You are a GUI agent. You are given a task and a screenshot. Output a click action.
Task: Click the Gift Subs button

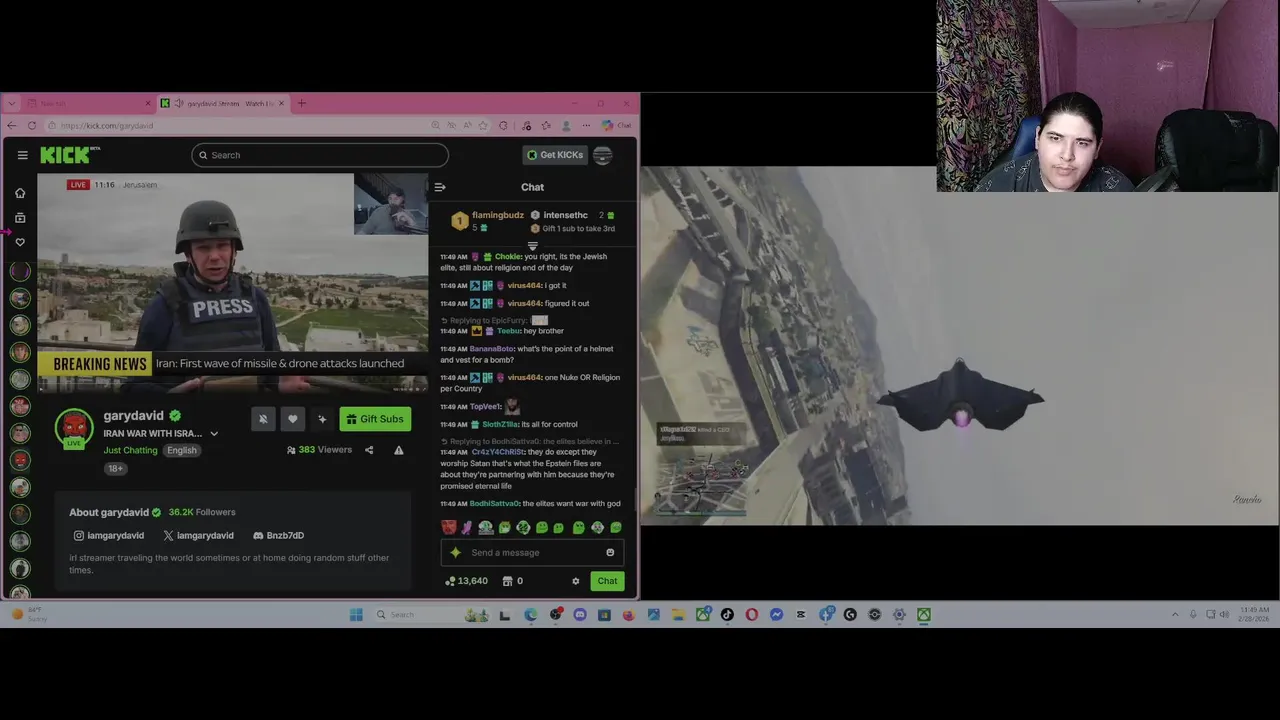(x=375, y=419)
